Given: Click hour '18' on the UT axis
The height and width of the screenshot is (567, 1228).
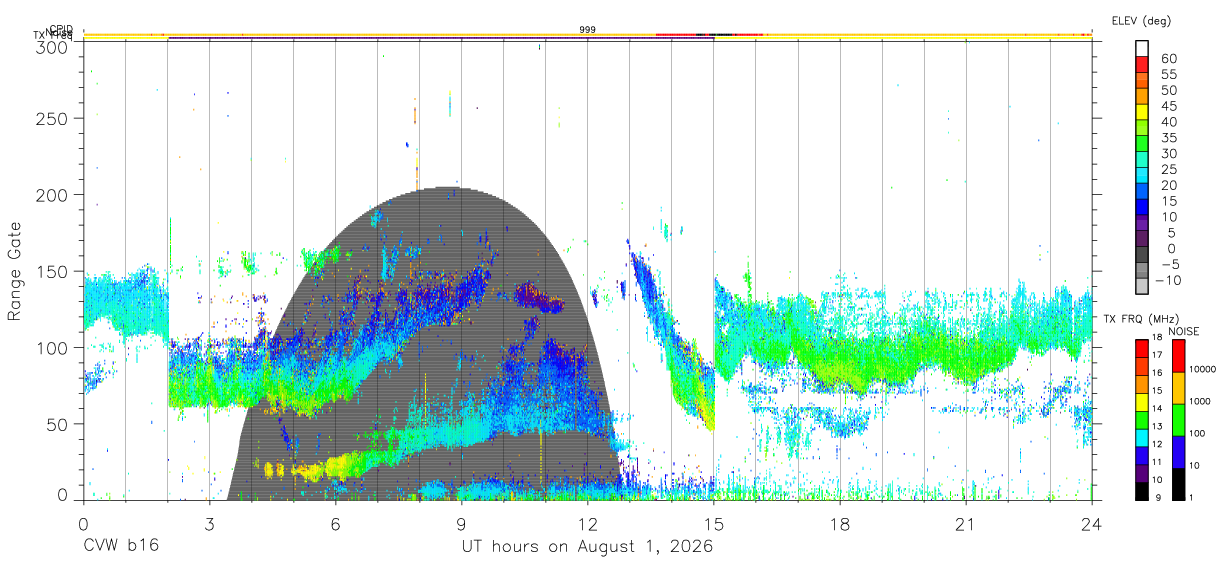Looking at the screenshot, I should 840,524.
